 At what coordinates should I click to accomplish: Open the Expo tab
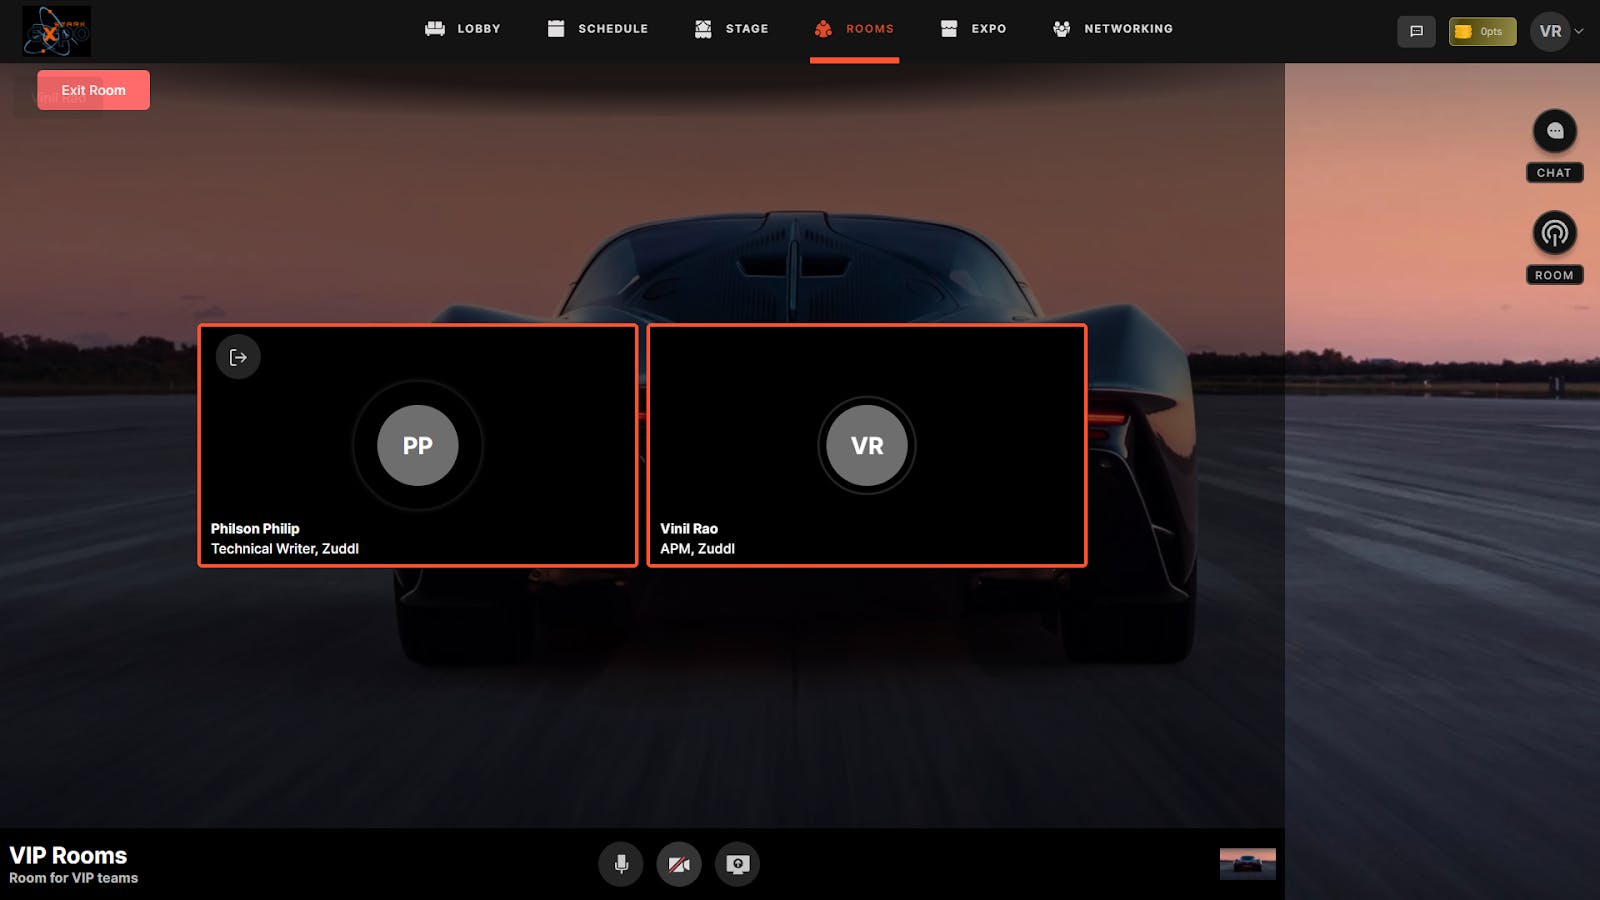point(973,29)
